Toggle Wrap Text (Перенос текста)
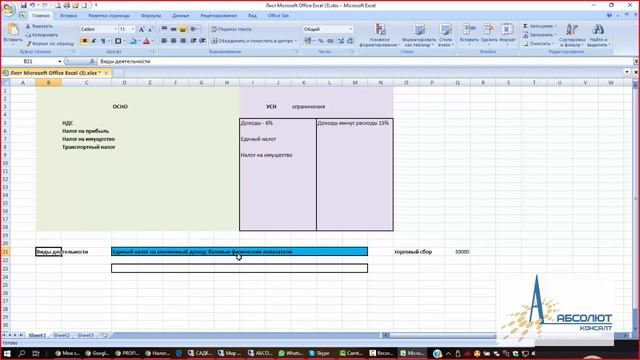This screenshot has width=640, height=360. point(231,29)
